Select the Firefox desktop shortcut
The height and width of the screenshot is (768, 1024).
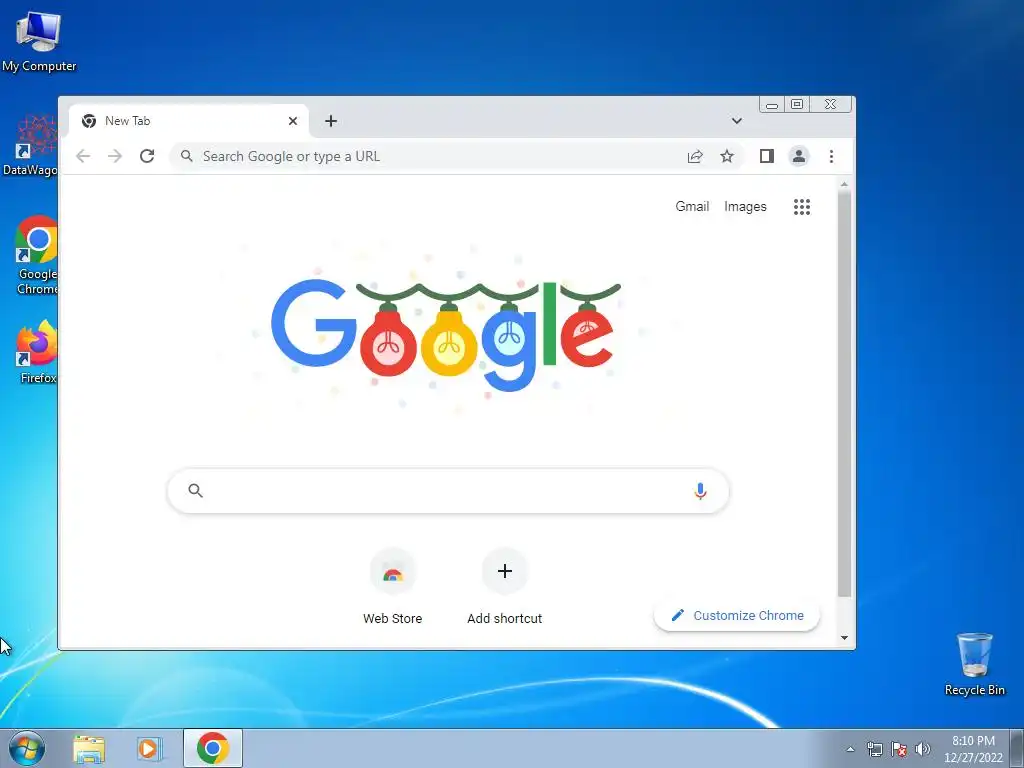[x=37, y=353]
